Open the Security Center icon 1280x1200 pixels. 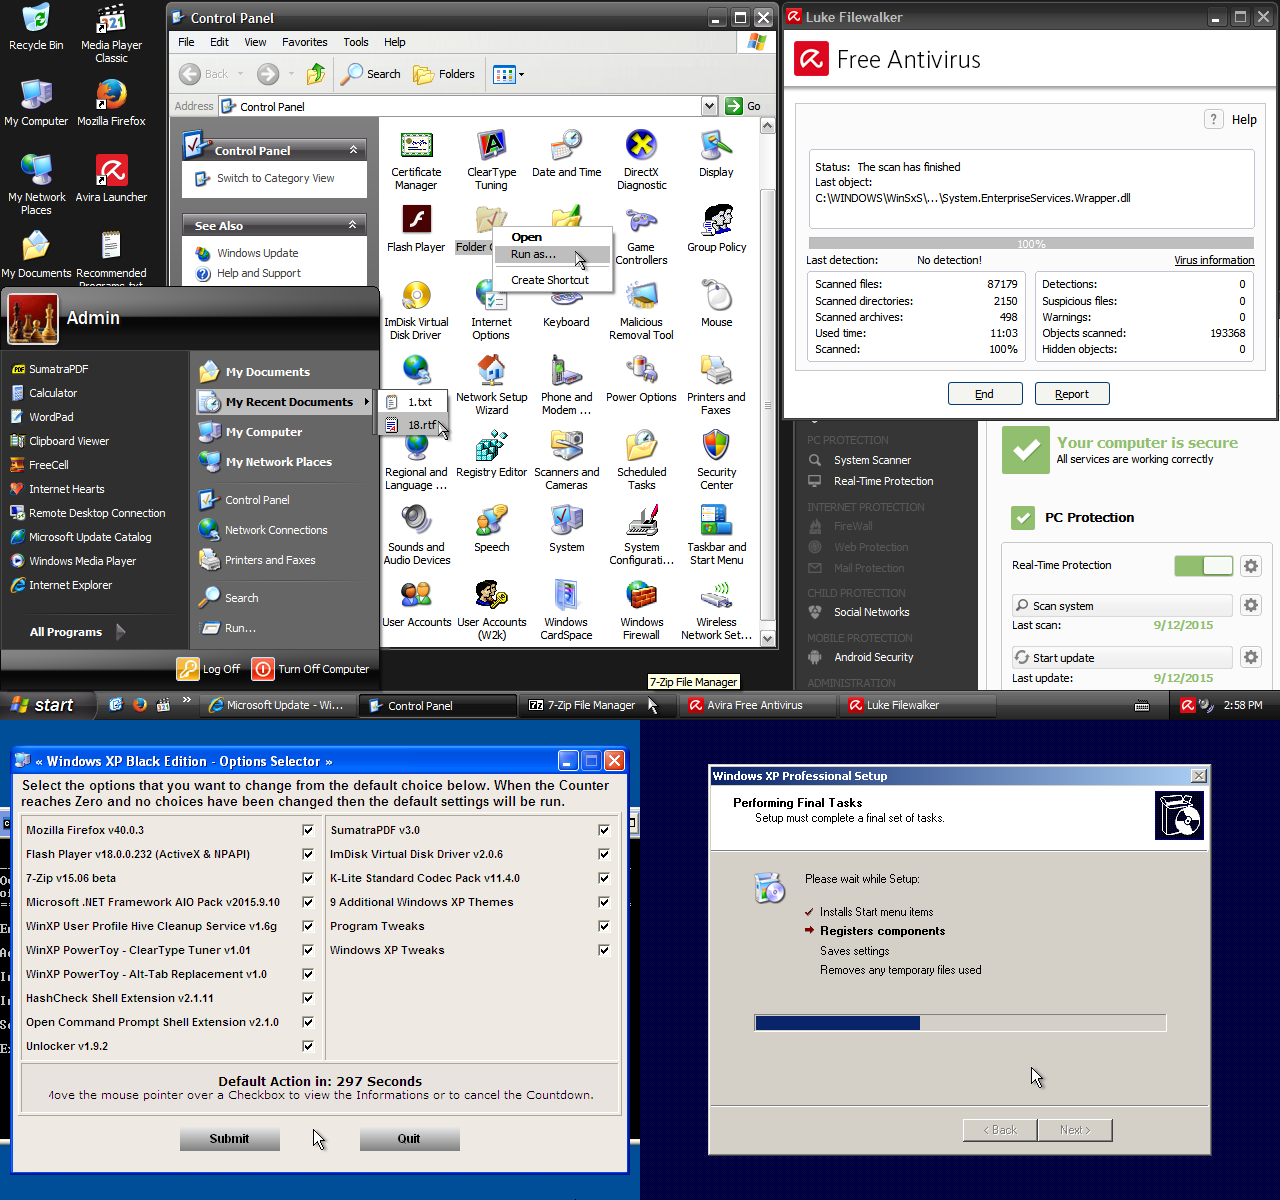[716, 460]
